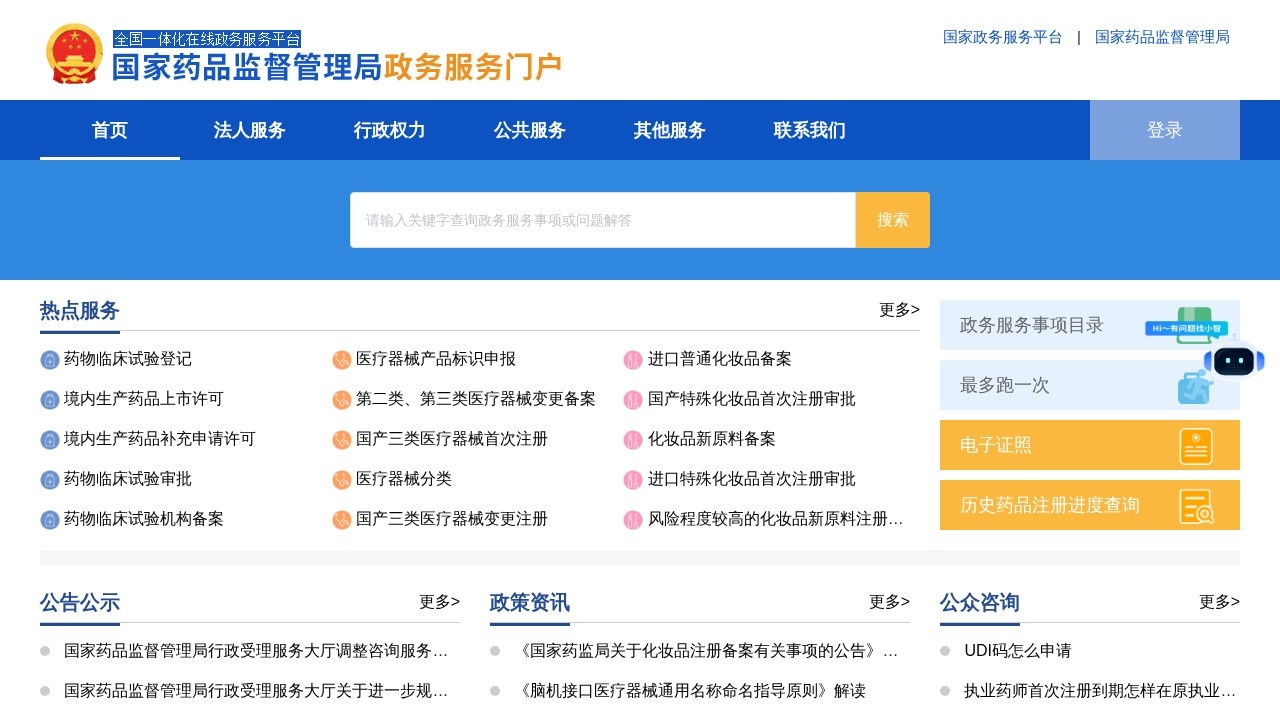Click icon beside 药物临床试验机构备案
The image size is (1280, 720).
(50, 520)
